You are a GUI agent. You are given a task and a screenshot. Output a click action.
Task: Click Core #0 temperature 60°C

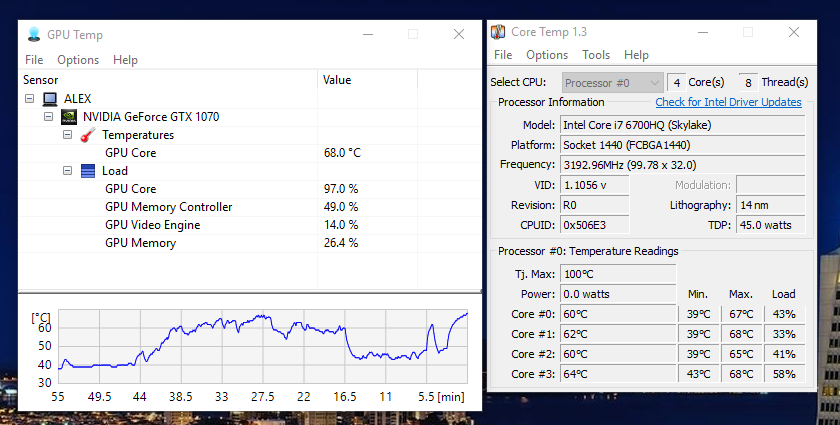coord(618,314)
